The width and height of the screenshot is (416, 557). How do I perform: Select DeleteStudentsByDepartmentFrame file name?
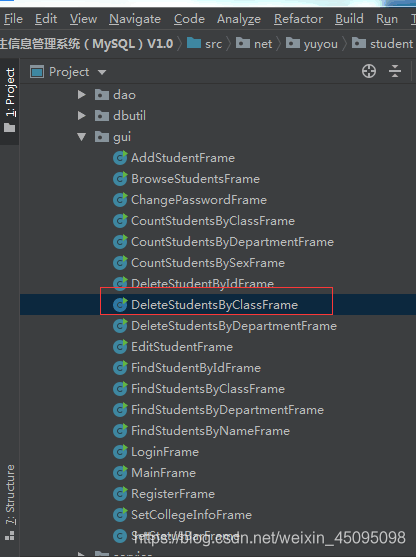tap(234, 326)
